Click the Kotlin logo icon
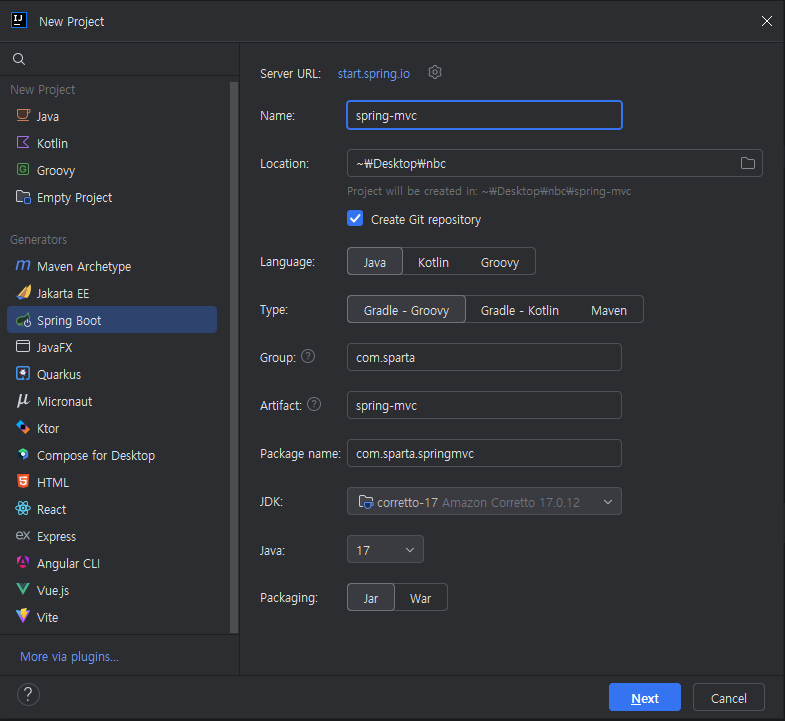 point(23,143)
